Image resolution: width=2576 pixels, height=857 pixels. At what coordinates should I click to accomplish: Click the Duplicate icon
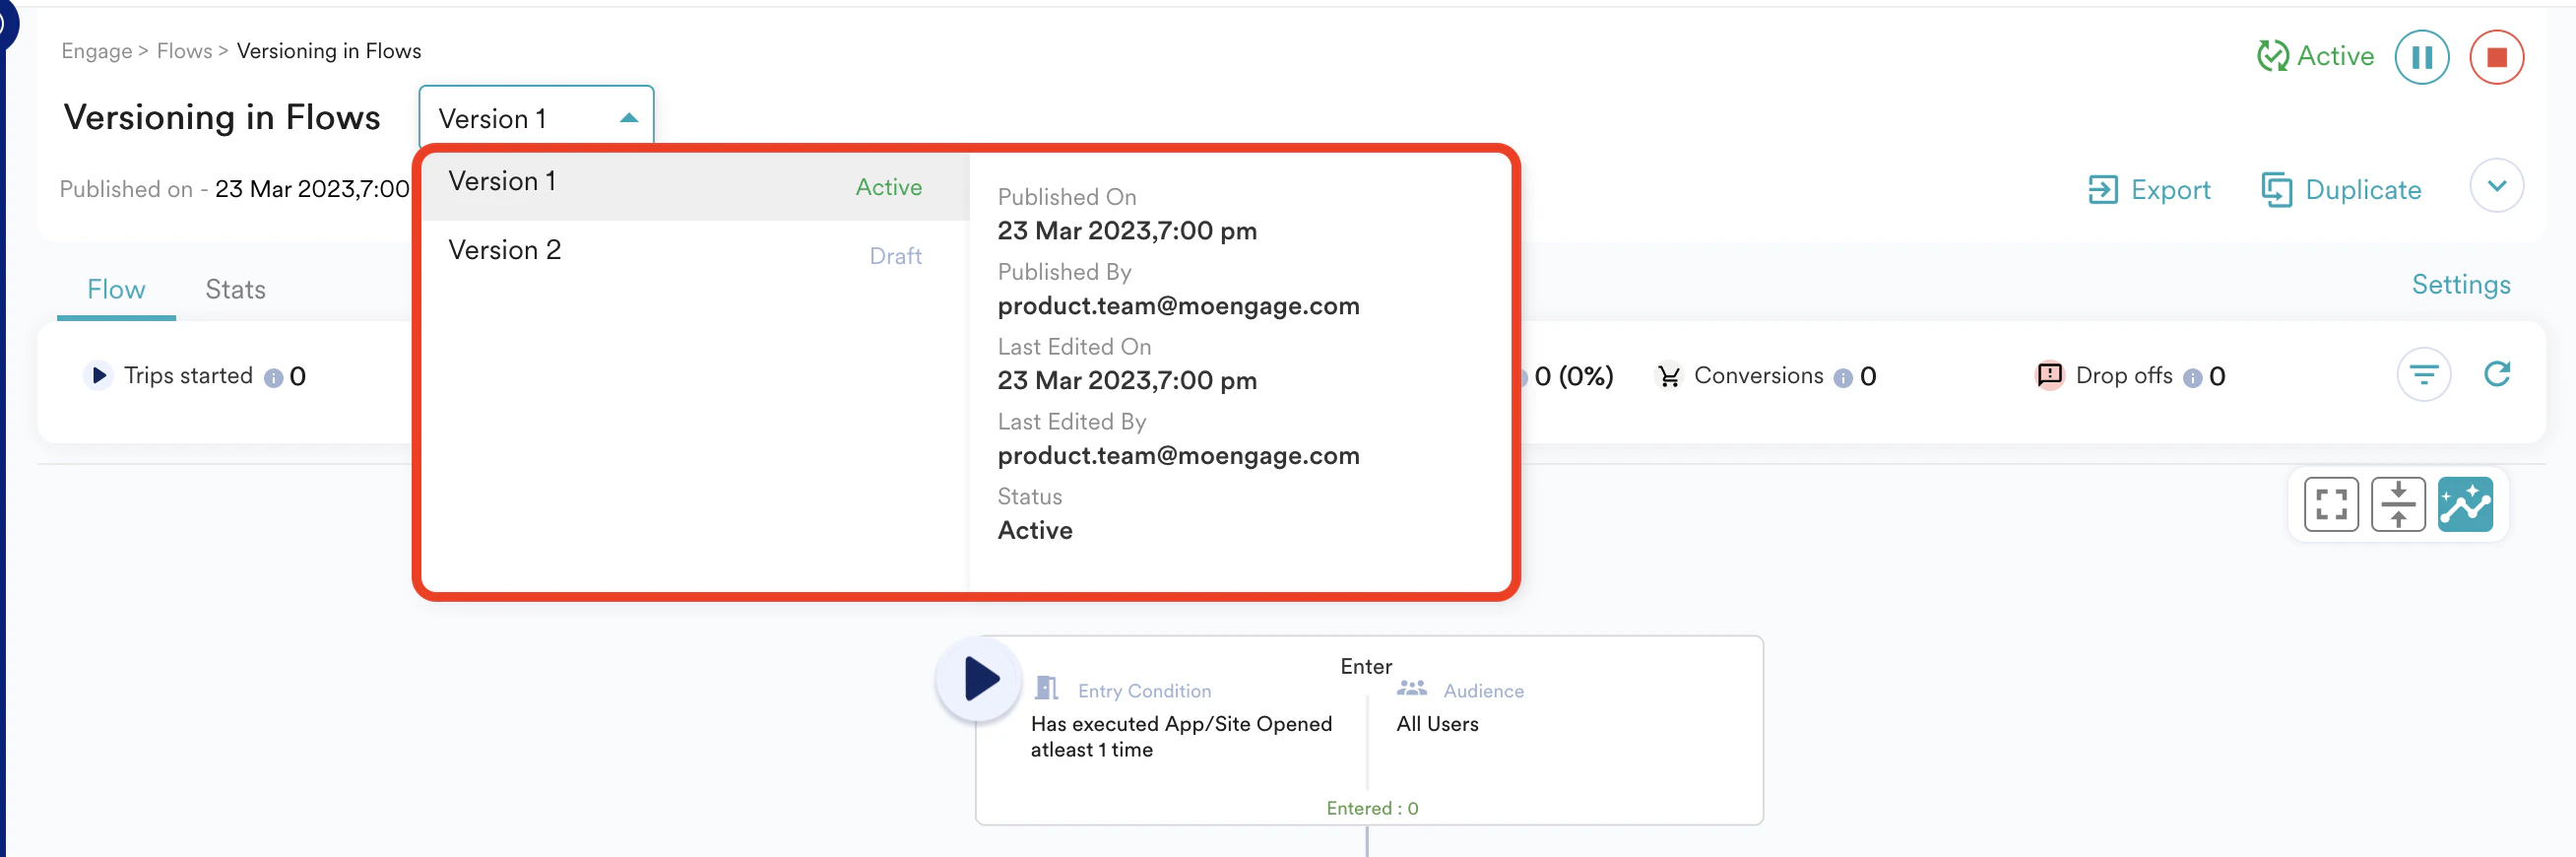point(2276,189)
